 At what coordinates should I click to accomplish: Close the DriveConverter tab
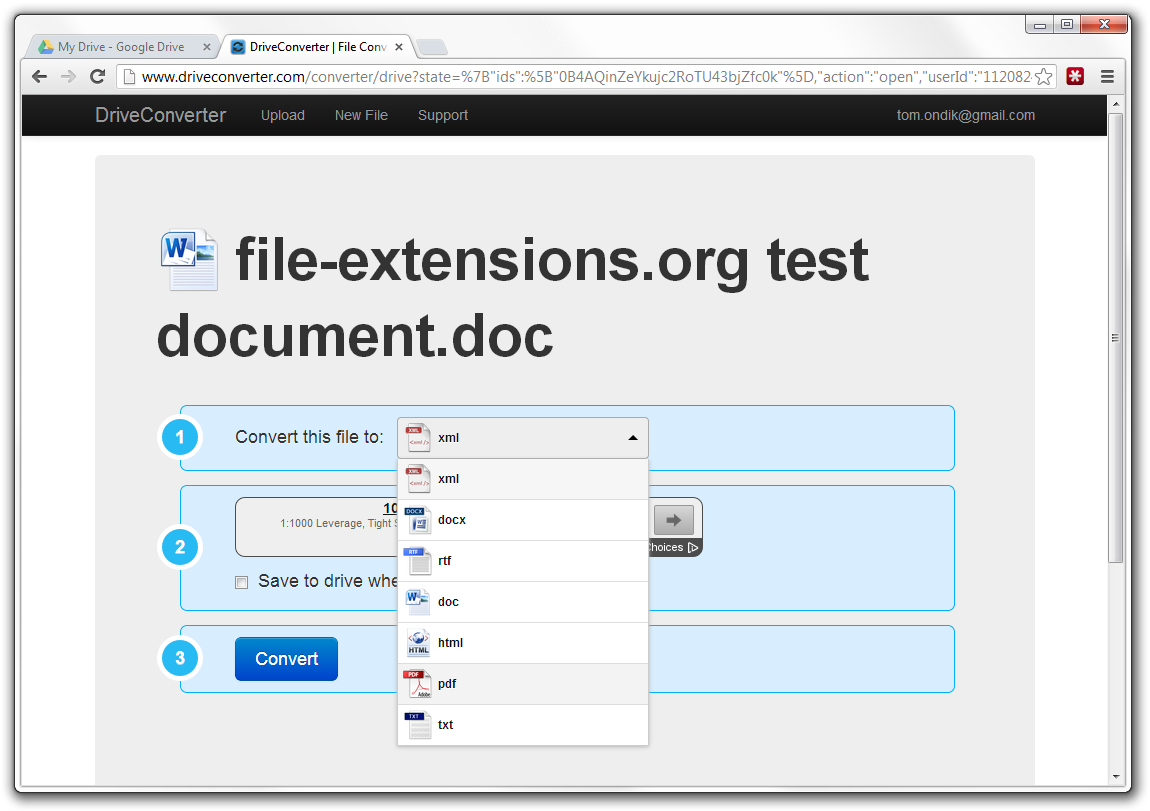[399, 47]
